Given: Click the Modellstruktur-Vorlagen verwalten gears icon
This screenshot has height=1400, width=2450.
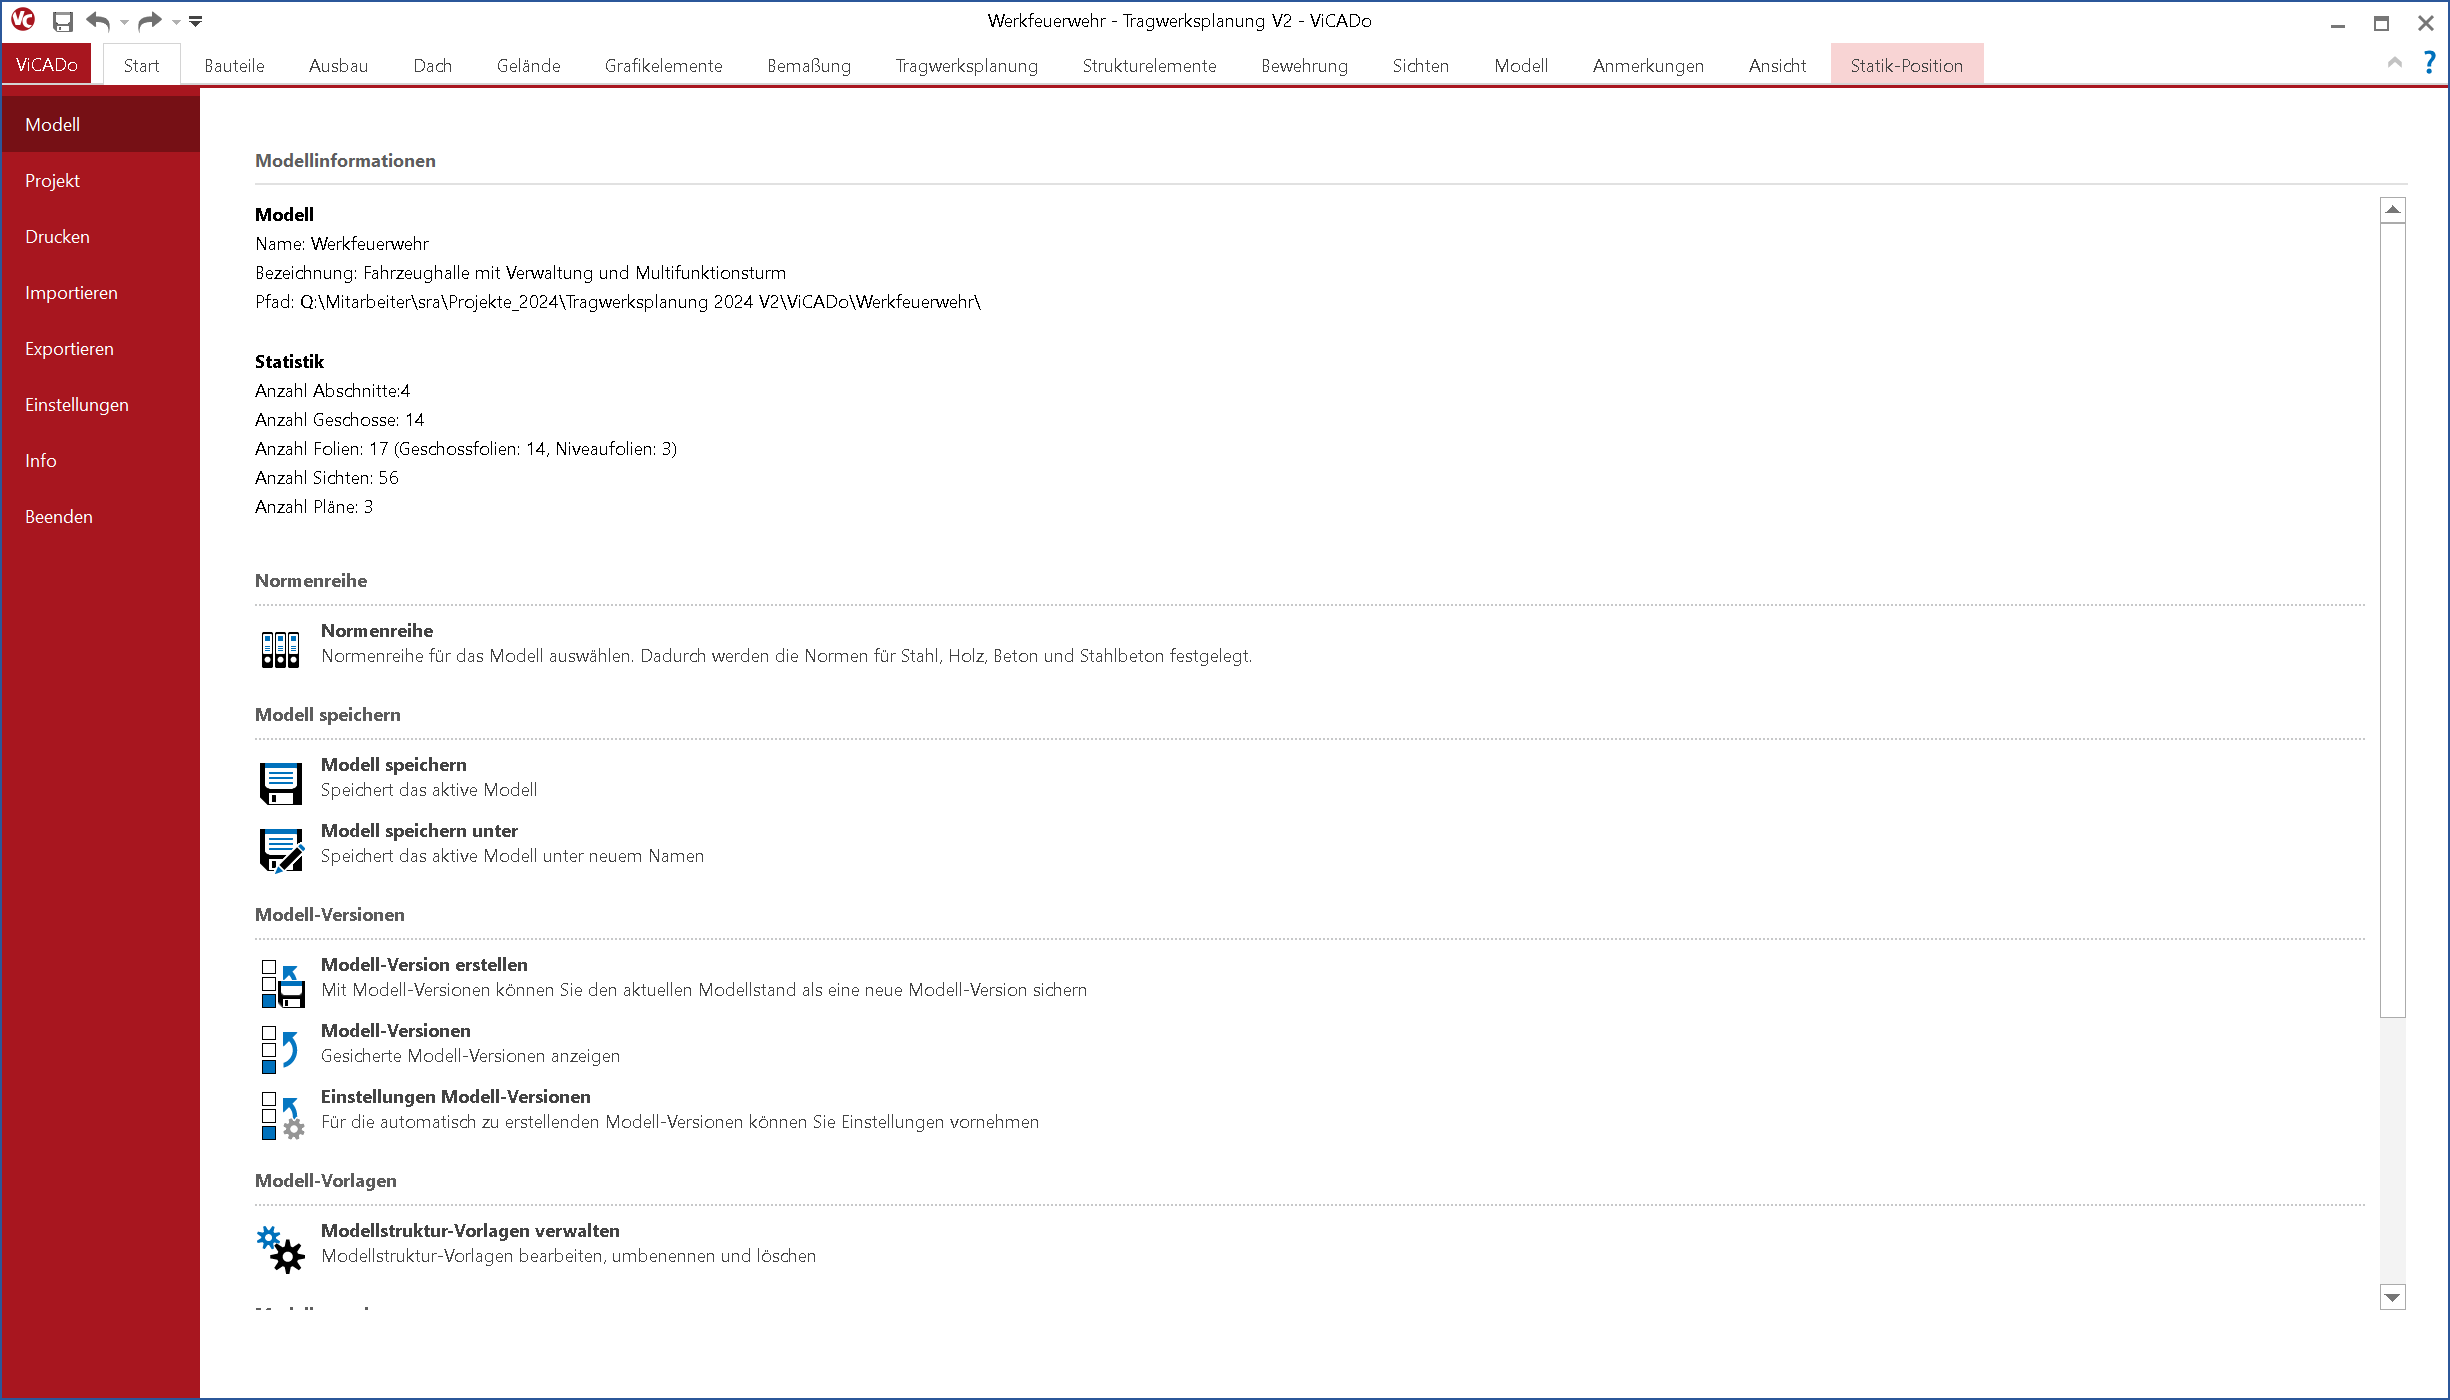Looking at the screenshot, I should click(281, 1250).
